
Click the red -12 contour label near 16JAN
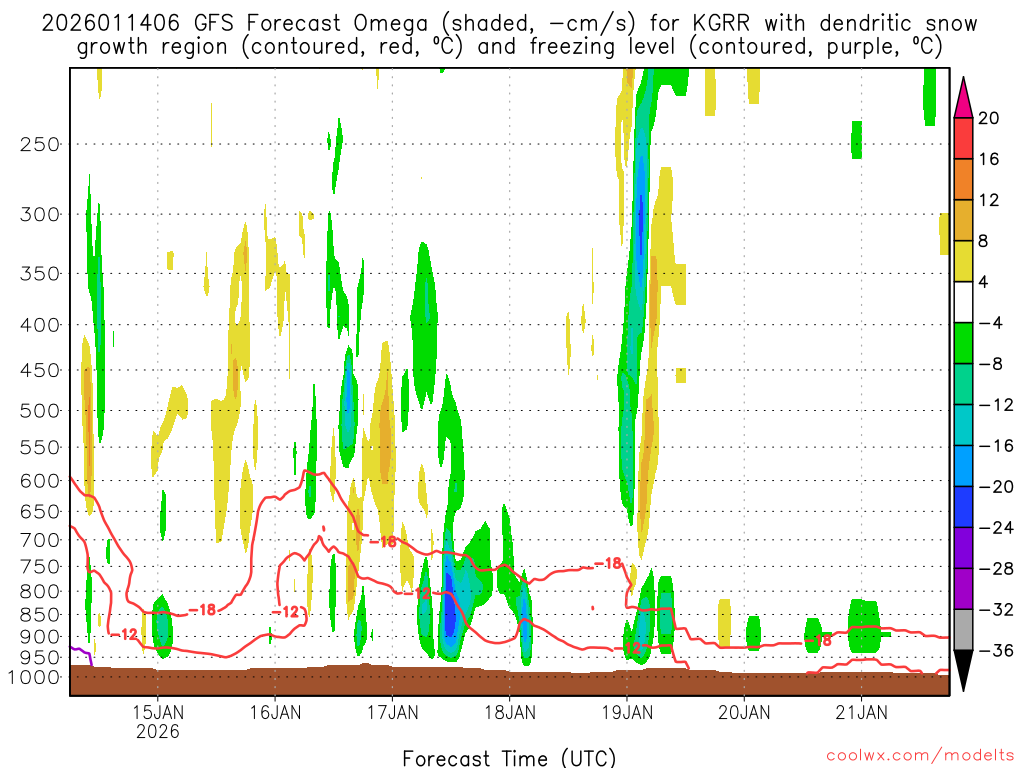pyautogui.click(x=285, y=612)
